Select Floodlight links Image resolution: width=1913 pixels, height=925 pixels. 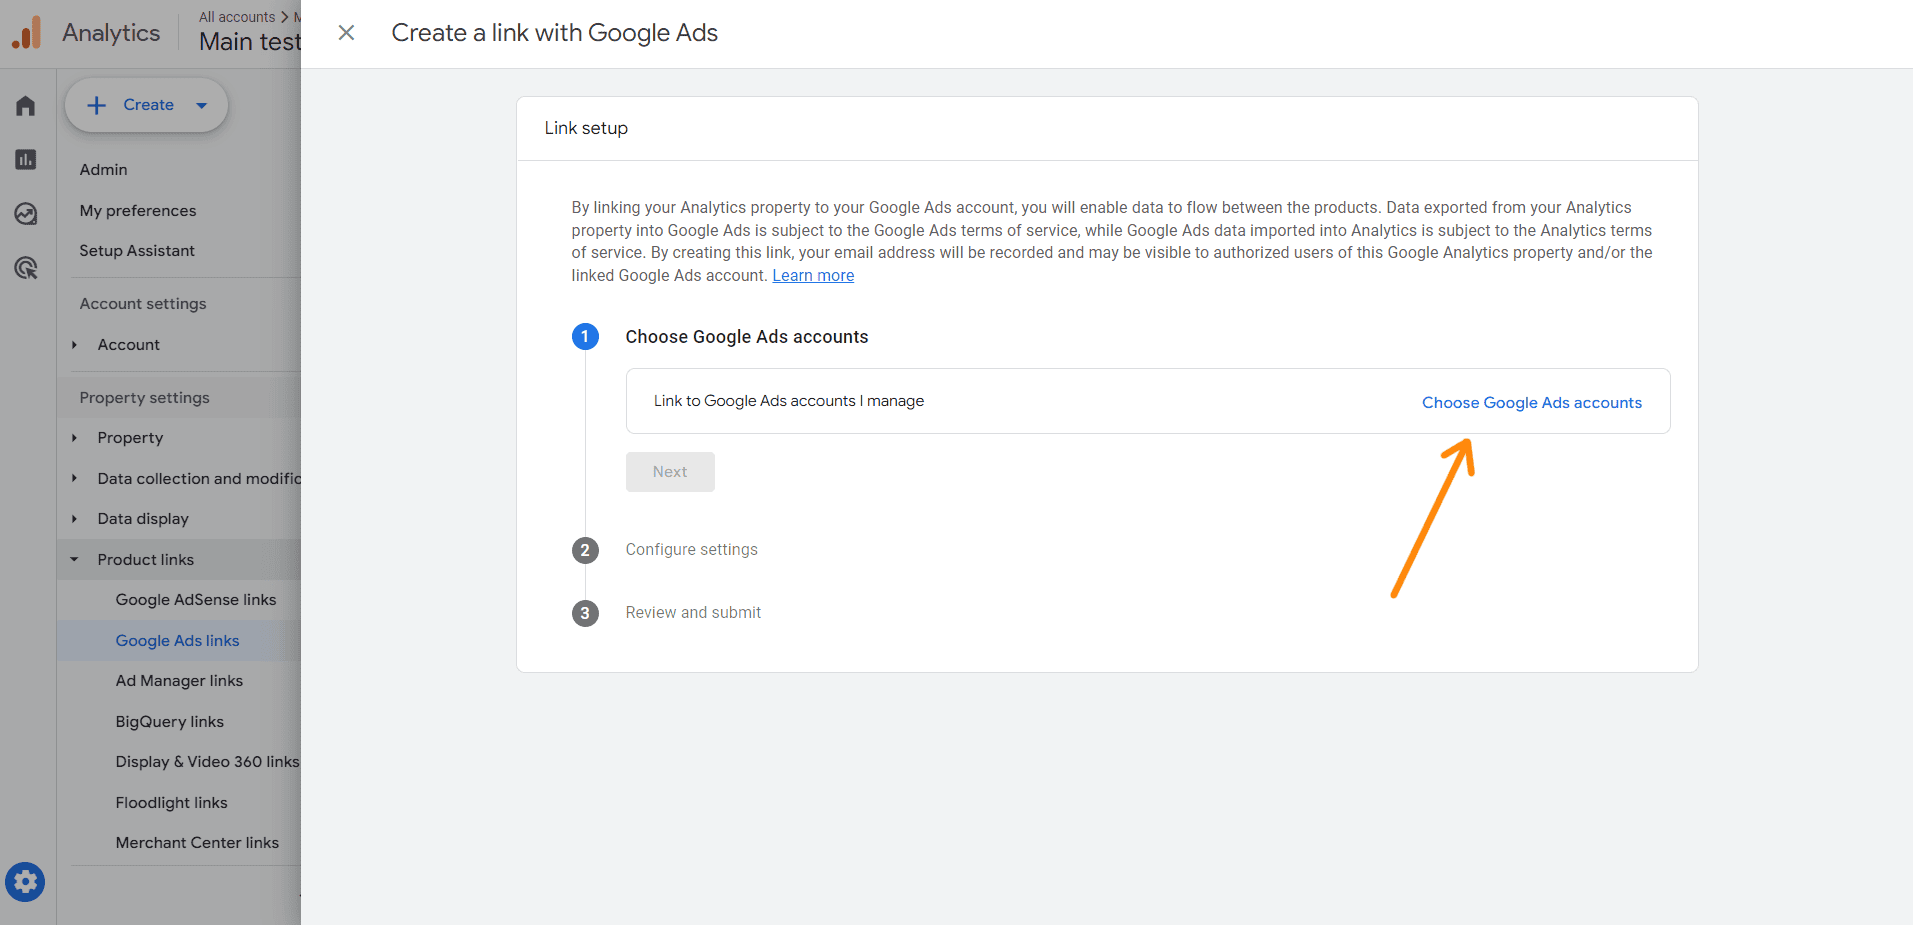[172, 803]
